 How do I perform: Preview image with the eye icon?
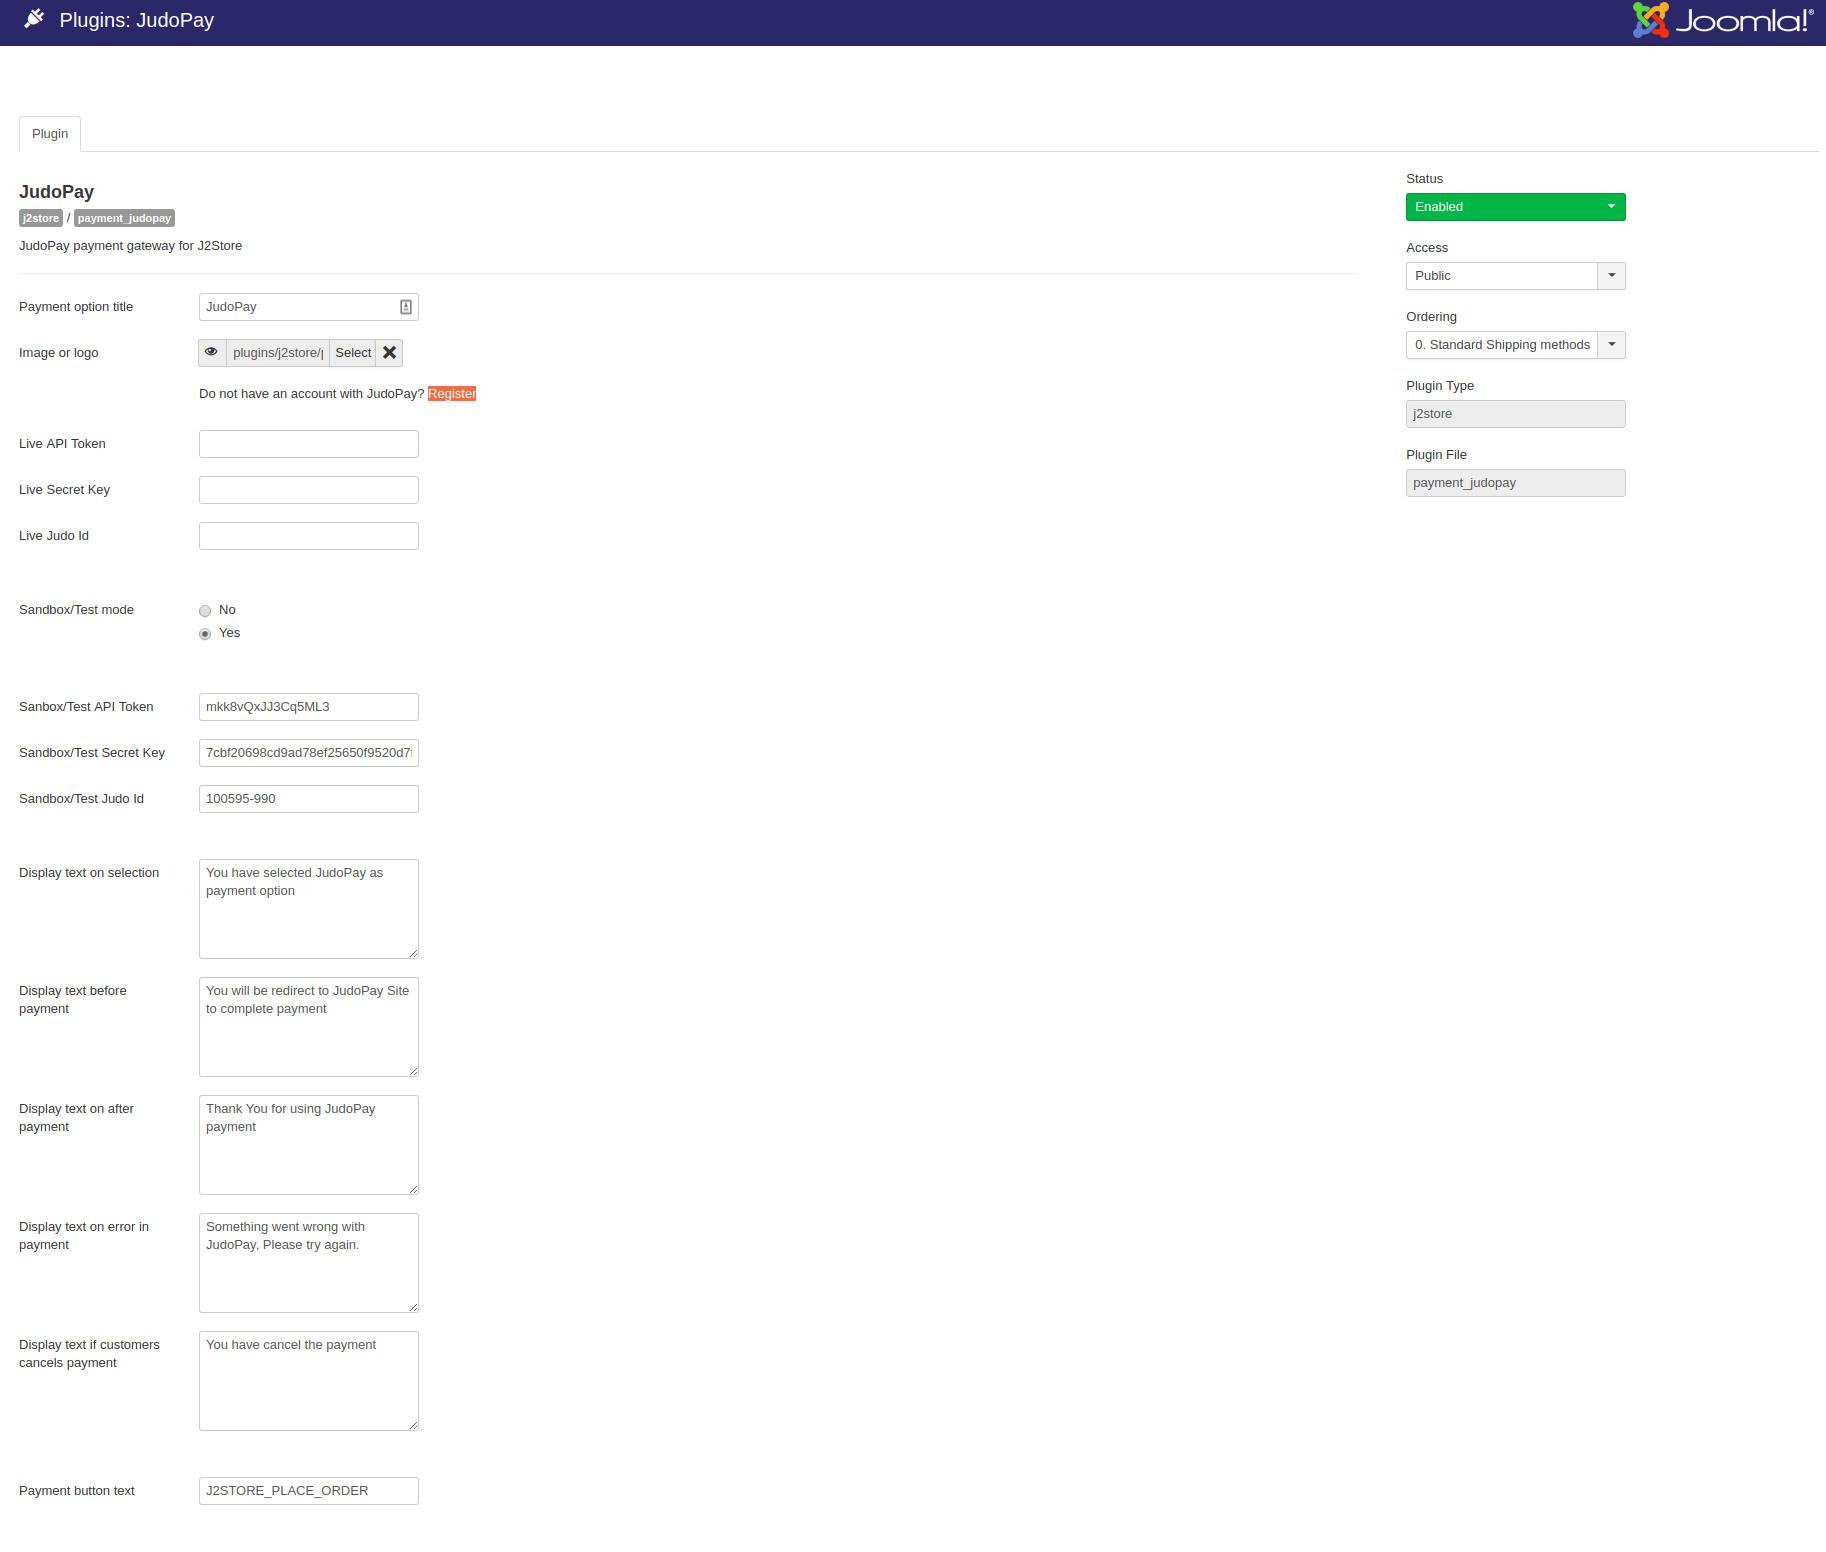click(212, 353)
